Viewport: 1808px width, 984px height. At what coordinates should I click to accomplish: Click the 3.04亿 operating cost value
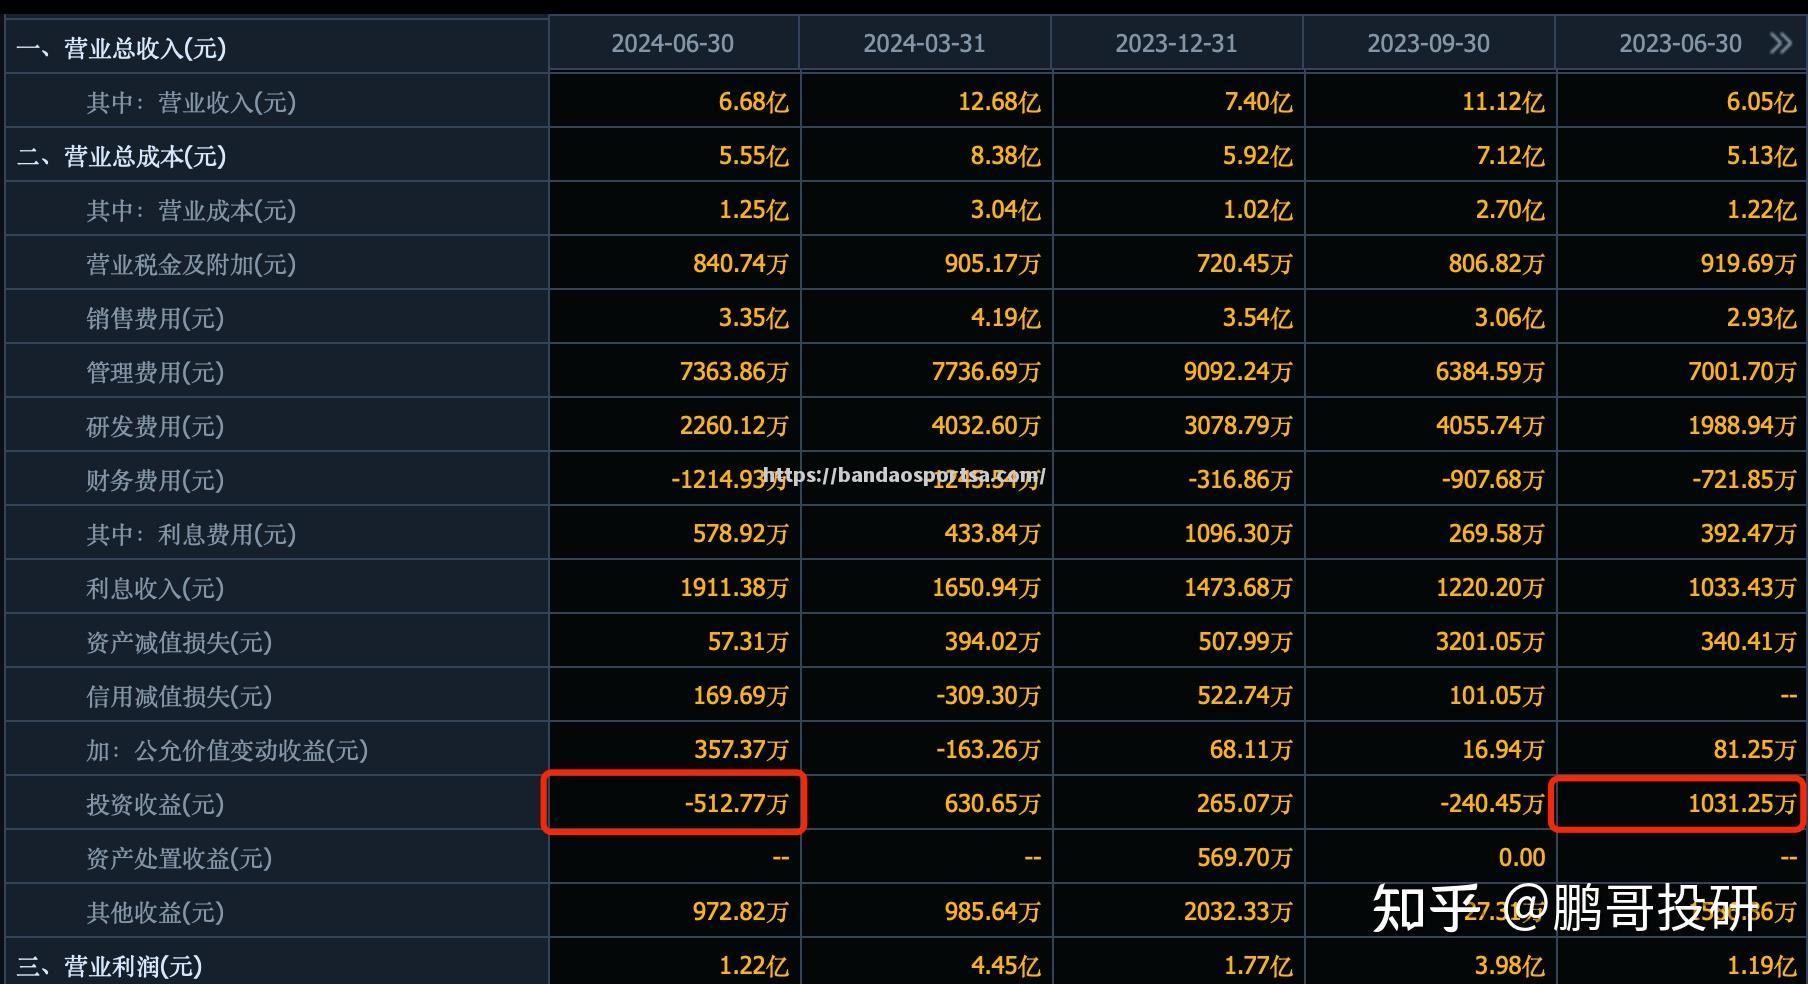(1005, 210)
